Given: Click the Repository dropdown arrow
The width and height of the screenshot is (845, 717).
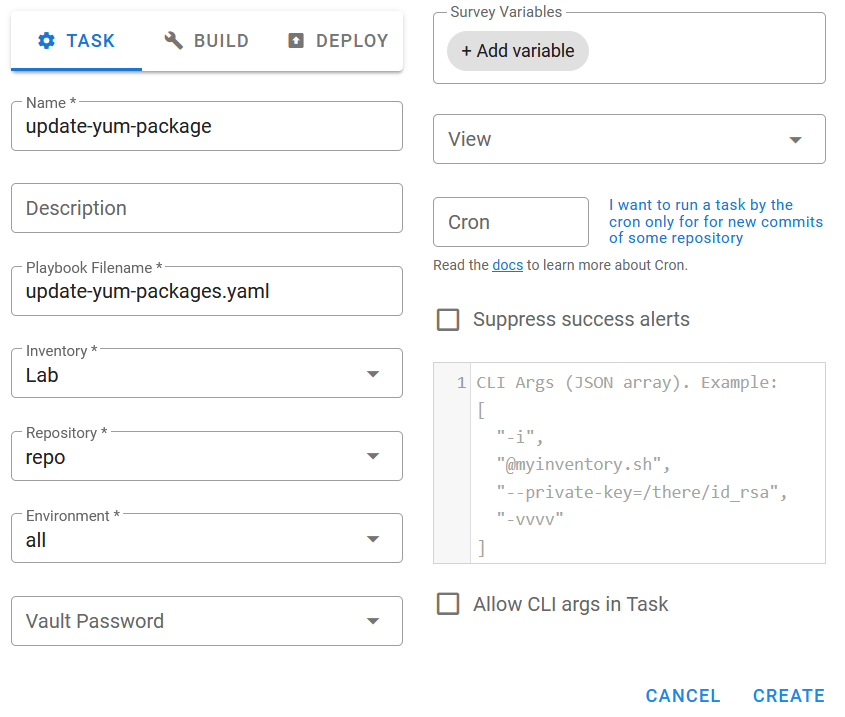Looking at the screenshot, I should pyautogui.click(x=373, y=457).
